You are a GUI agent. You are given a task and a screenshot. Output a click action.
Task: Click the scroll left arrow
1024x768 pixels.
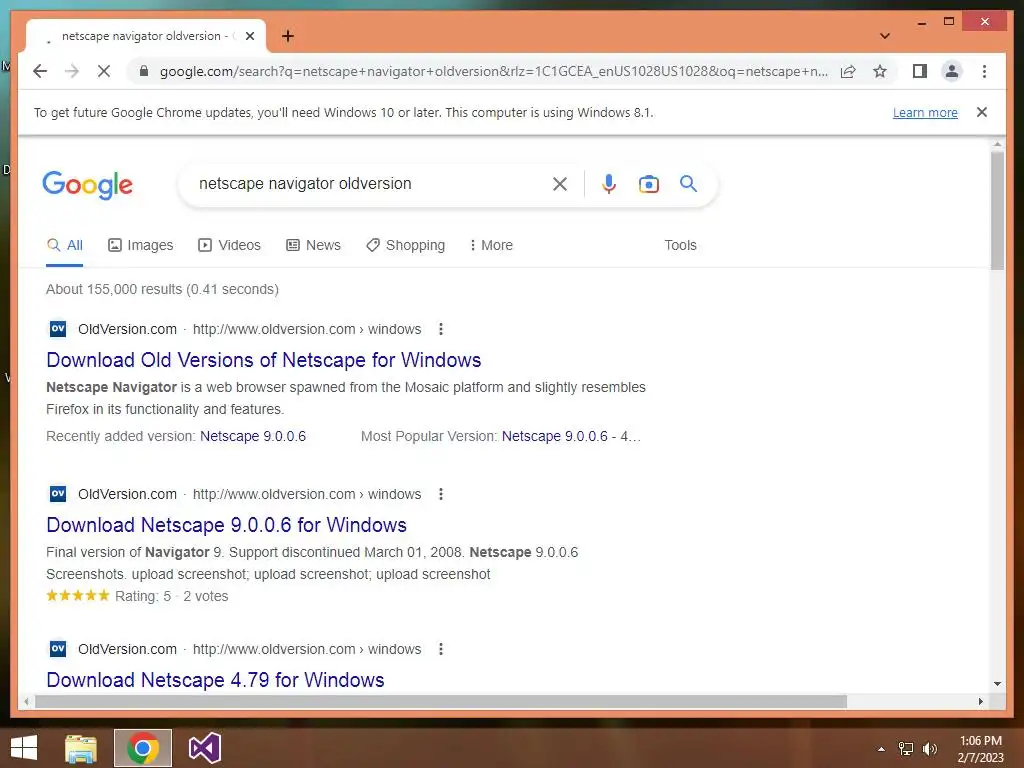pyautogui.click(x=25, y=701)
